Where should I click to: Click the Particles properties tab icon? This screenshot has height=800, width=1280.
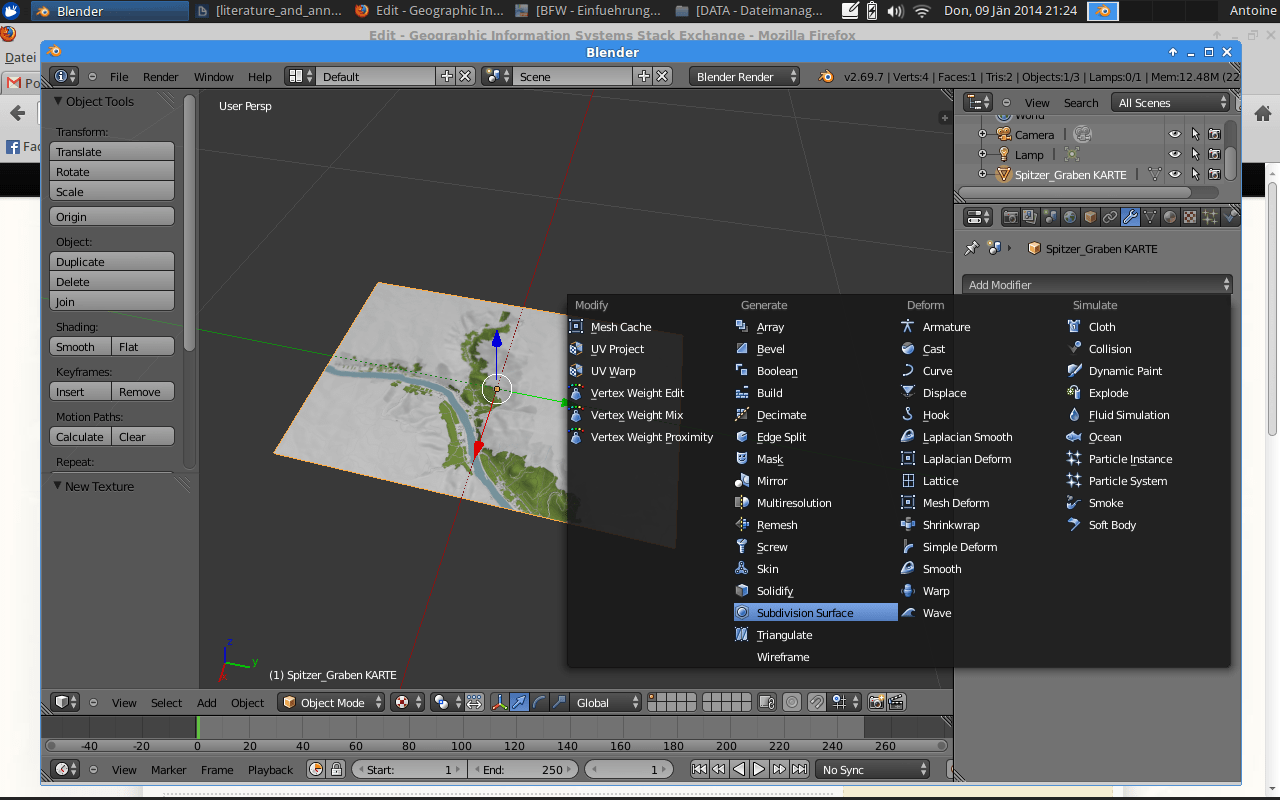tap(1210, 217)
